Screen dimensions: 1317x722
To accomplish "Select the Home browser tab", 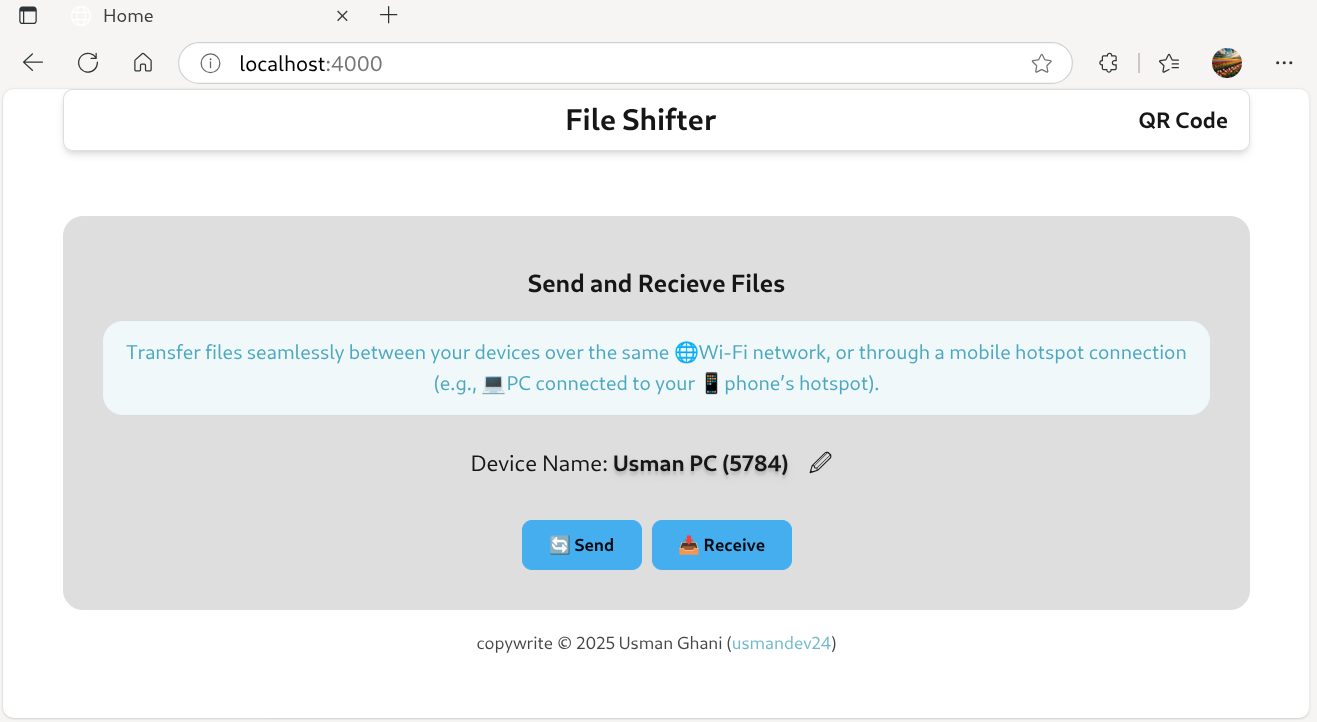I will click(x=130, y=15).
